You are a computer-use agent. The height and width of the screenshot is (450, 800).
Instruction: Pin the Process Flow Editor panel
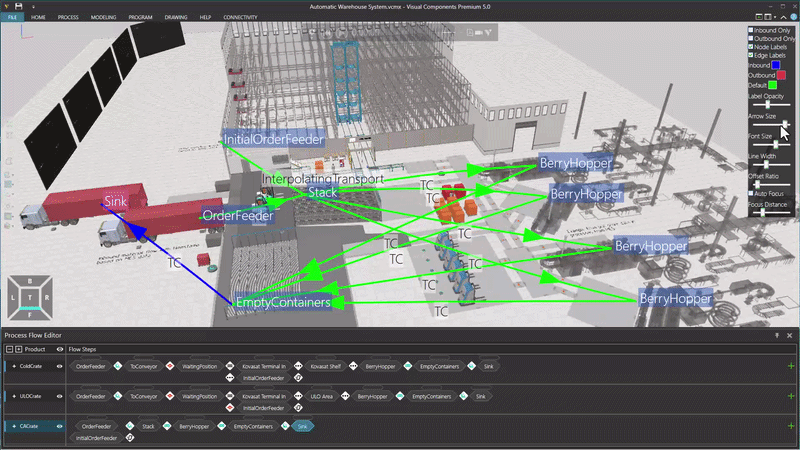(777, 335)
